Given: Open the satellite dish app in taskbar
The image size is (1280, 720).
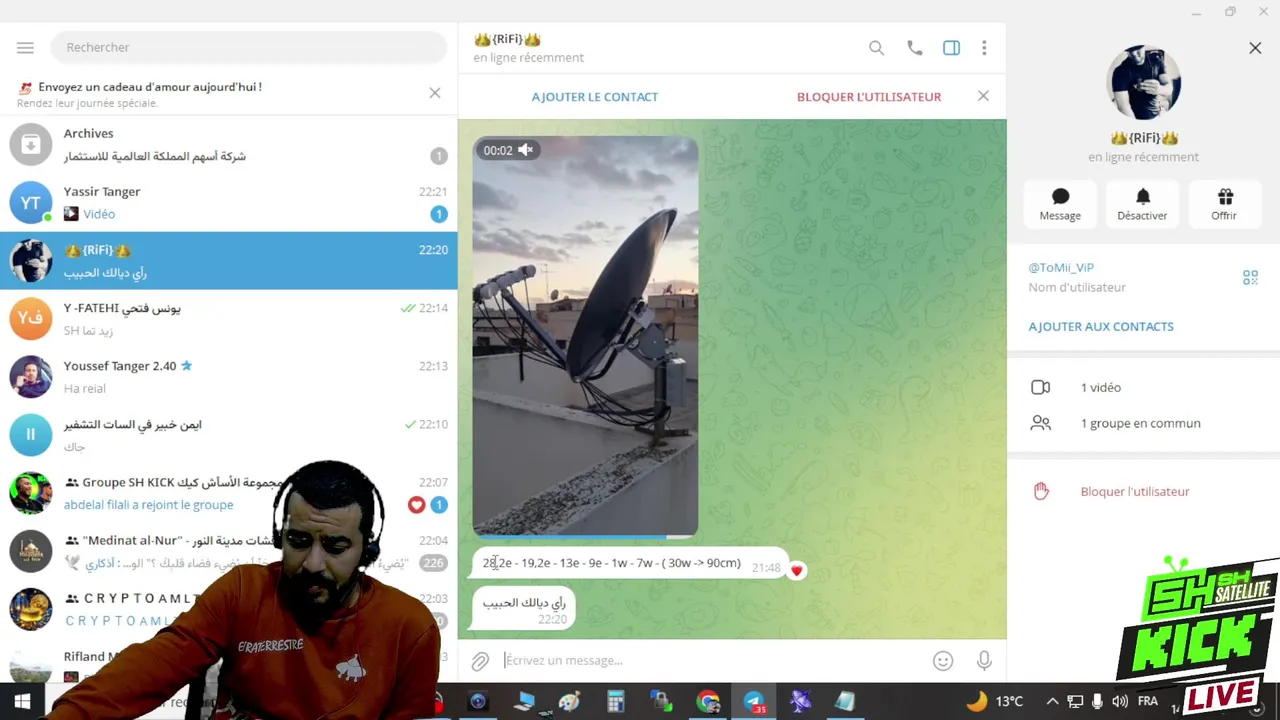Looking at the screenshot, I should point(800,702).
